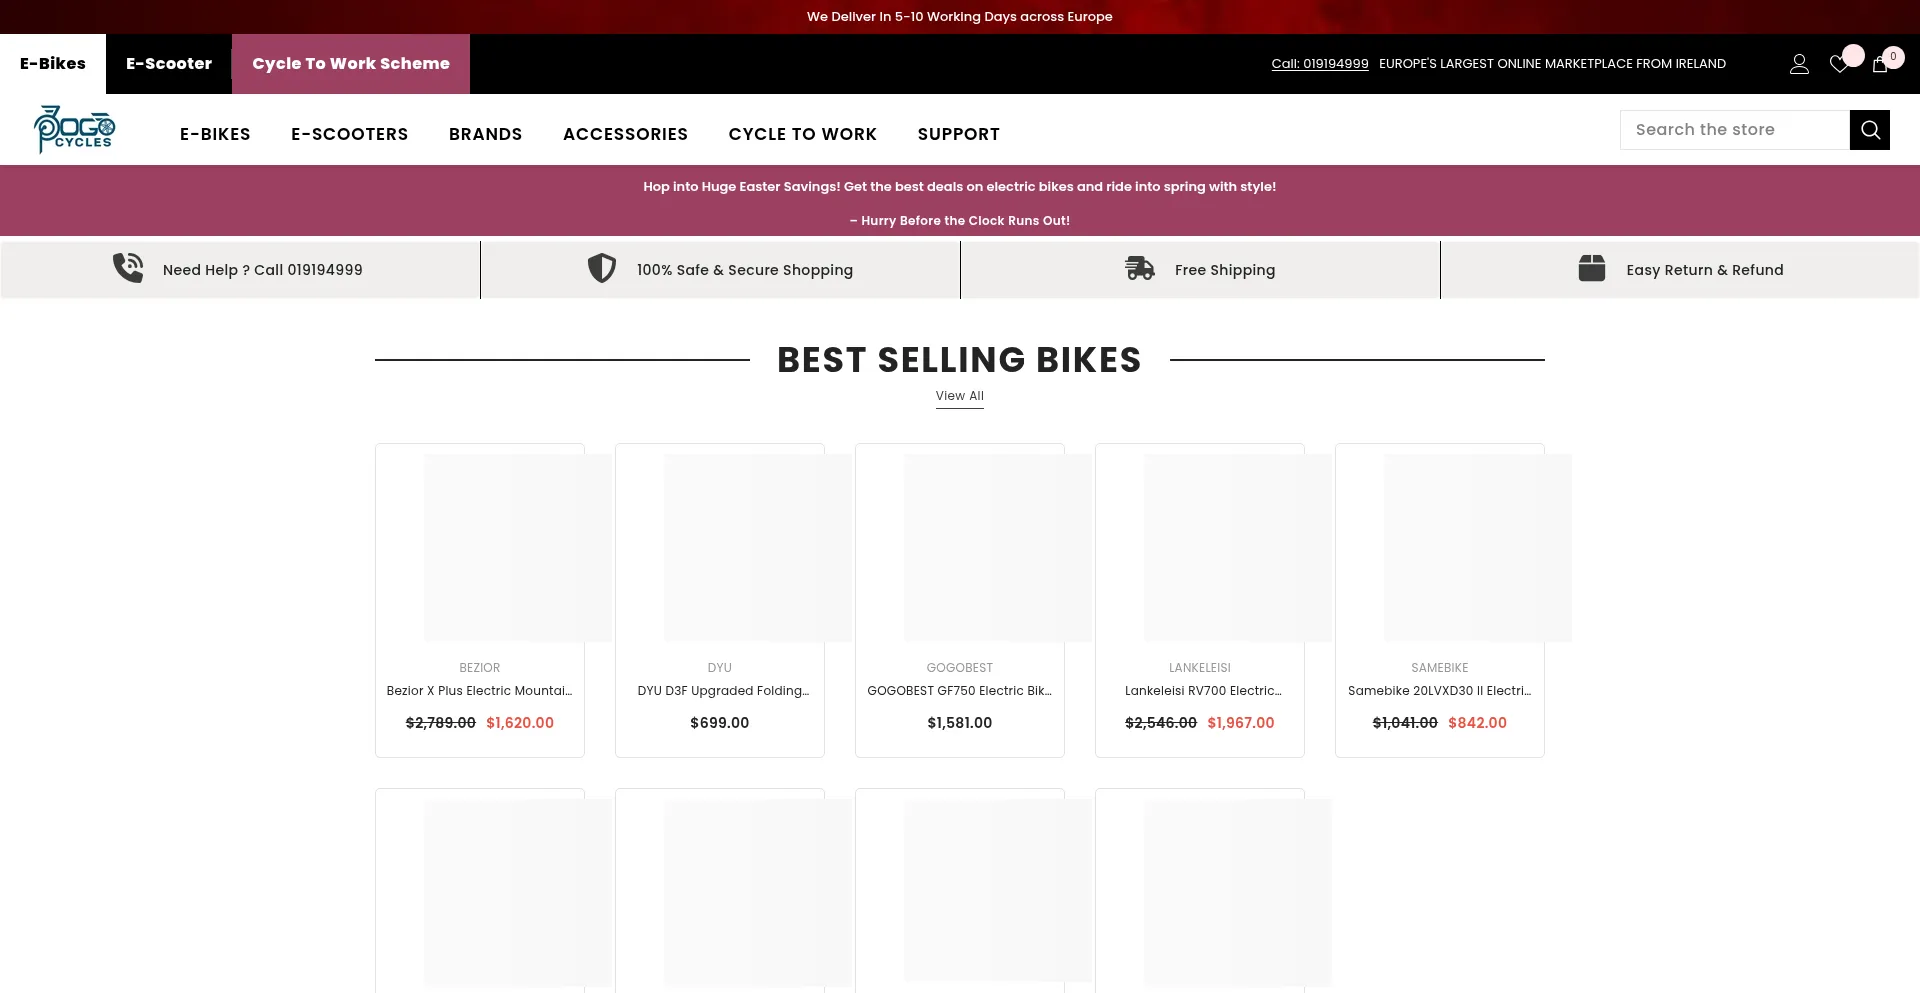Open Samebike 20LVXD30 II Electric product title
Viewport: 1920px width, 993px height.
1440,691
